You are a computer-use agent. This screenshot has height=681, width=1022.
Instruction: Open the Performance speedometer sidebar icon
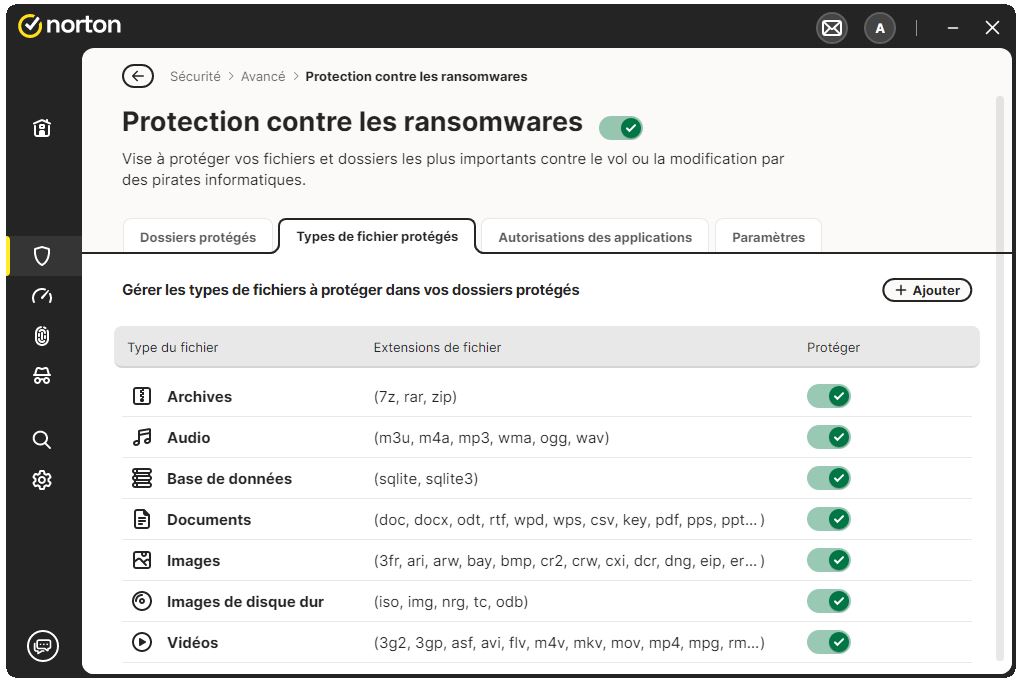click(42, 296)
